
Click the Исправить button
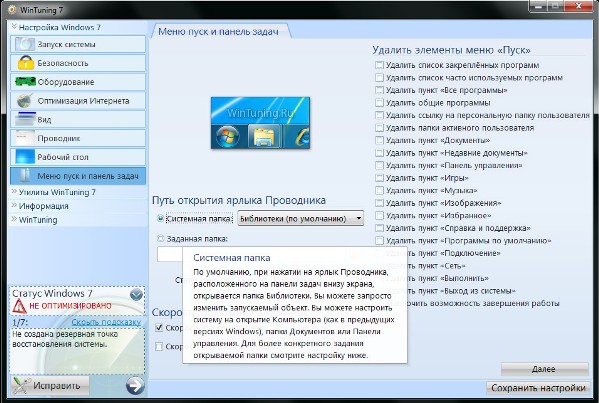[50, 385]
